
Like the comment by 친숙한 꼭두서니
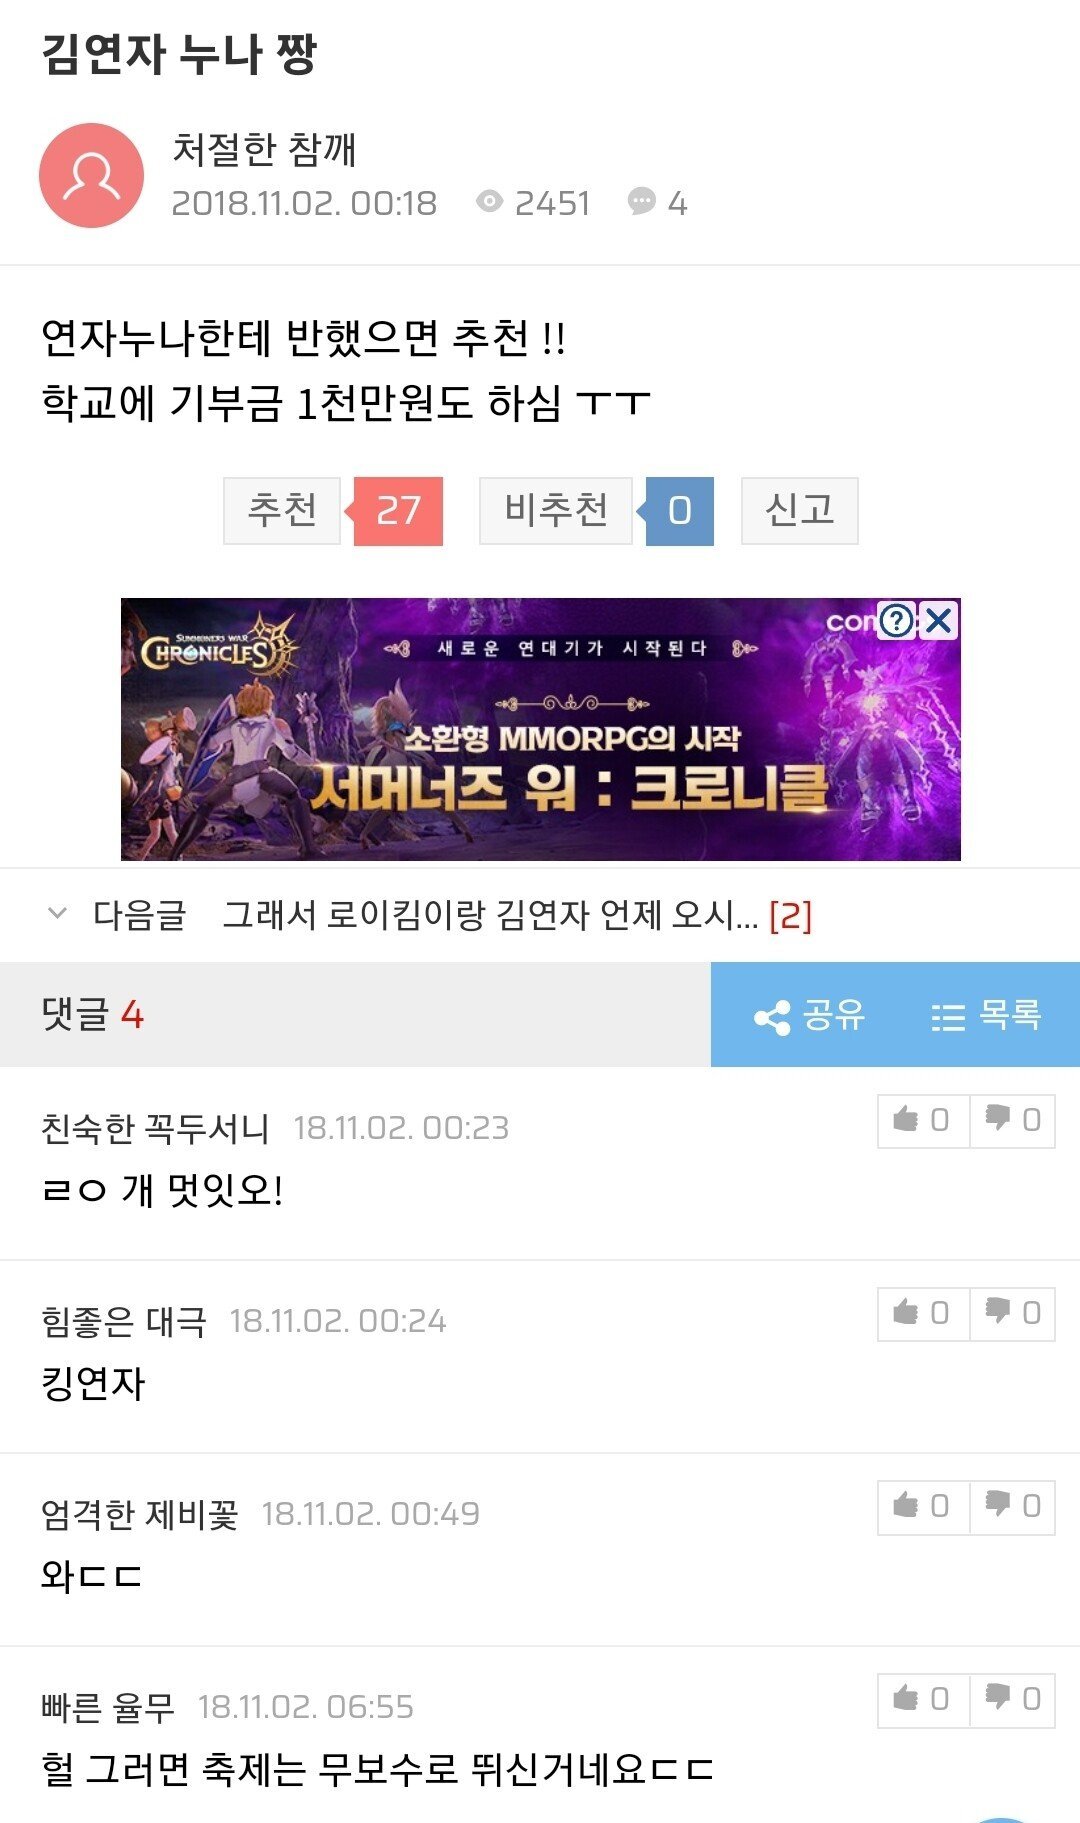click(923, 1120)
